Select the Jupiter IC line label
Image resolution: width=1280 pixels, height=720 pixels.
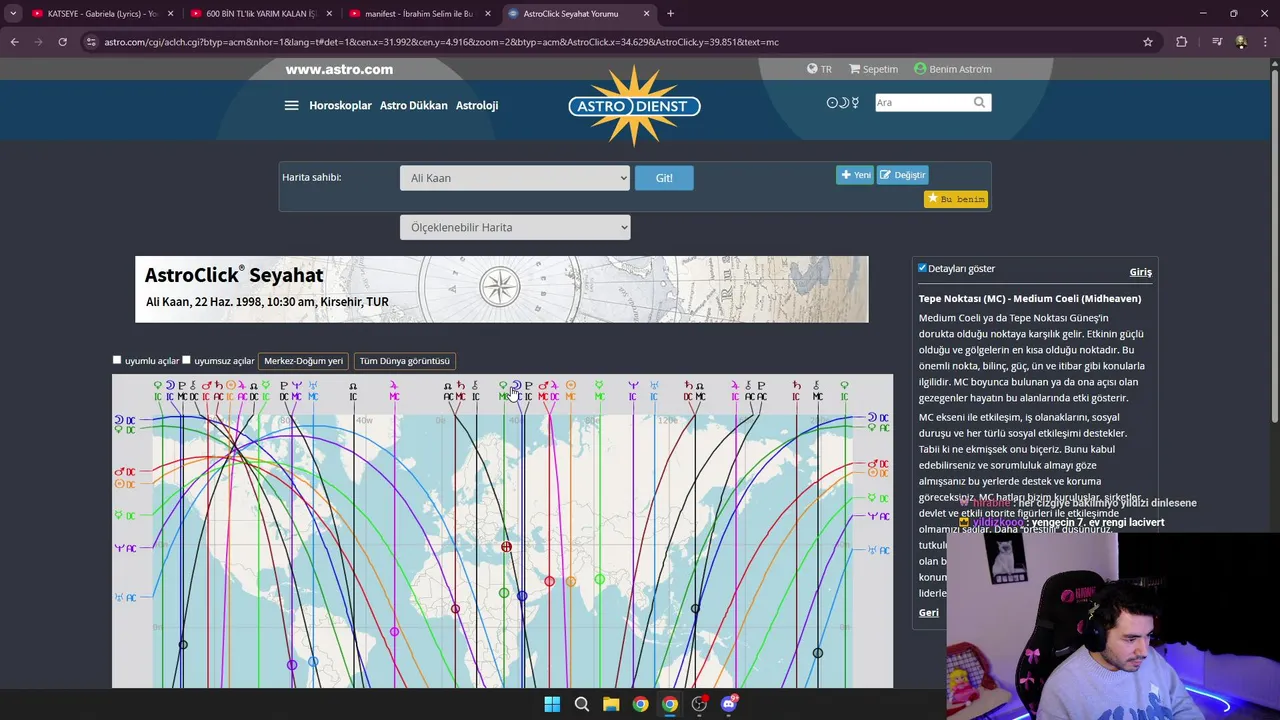(735, 391)
